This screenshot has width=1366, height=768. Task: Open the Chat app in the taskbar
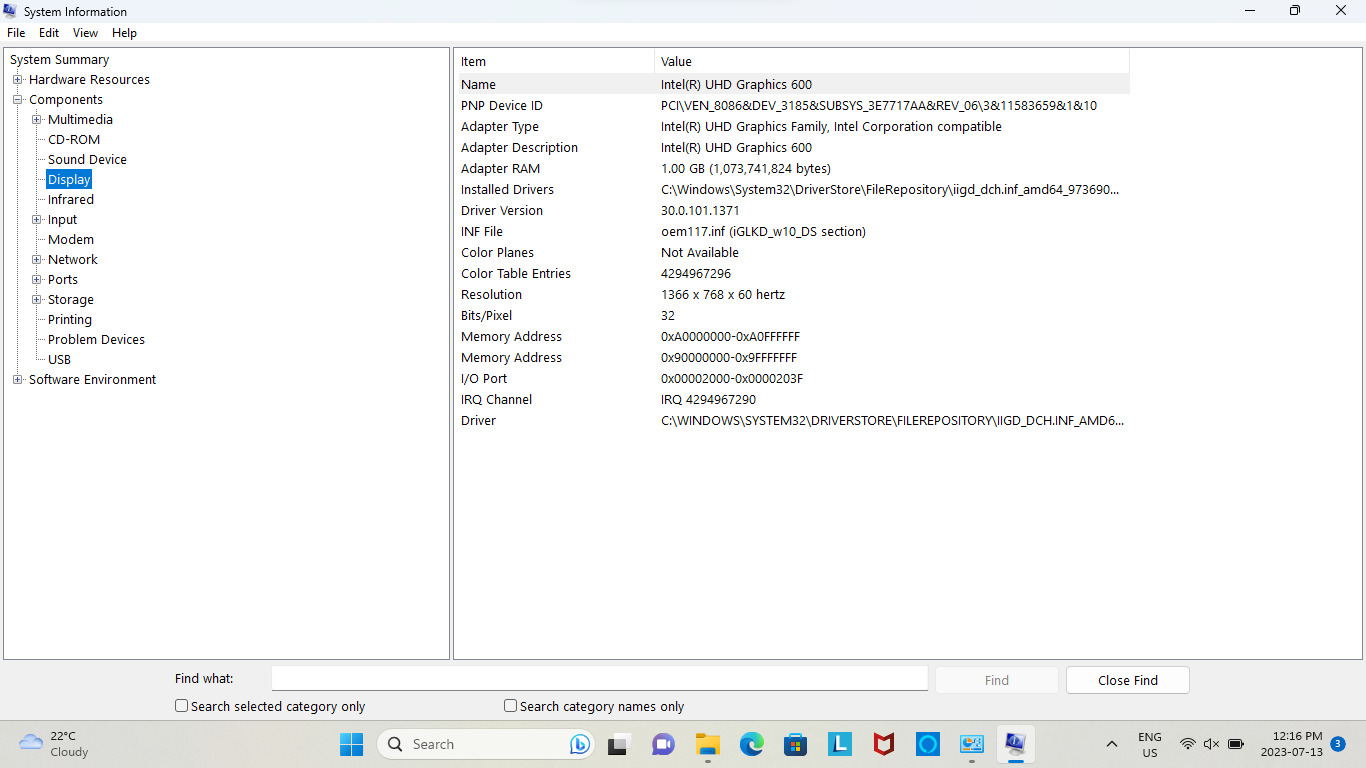click(x=663, y=744)
